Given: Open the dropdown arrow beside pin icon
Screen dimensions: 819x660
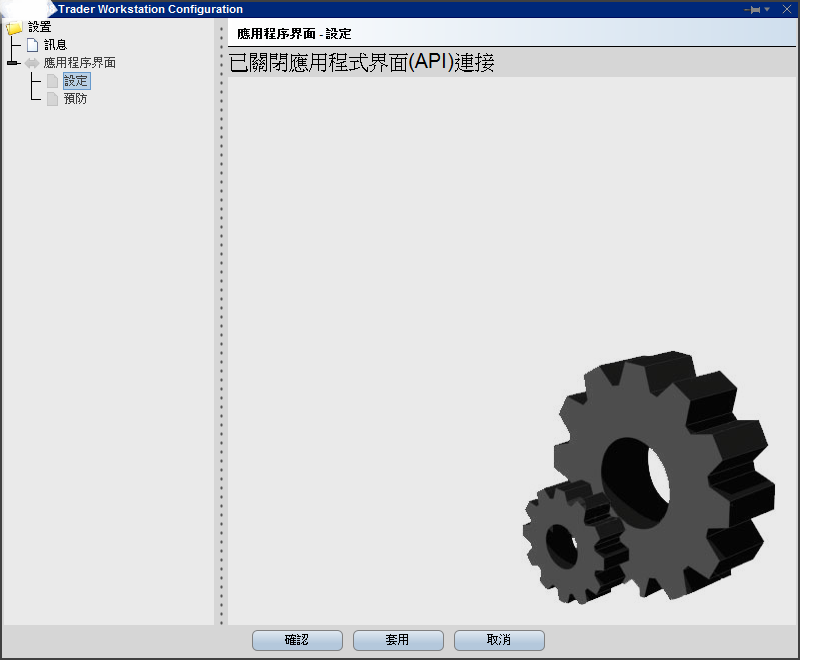Looking at the screenshot, I should 767,9.
